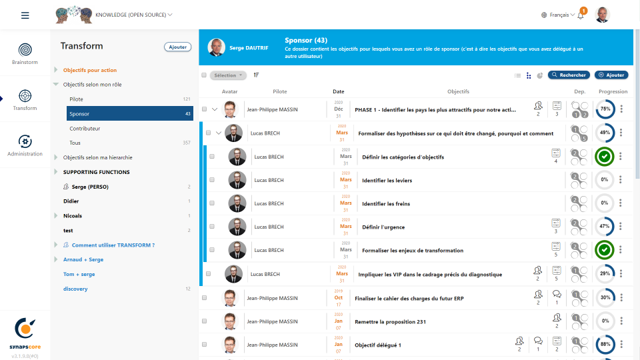Collapse Objectifs selon mon rôle node
640x360 pixels.
point(56,84)
